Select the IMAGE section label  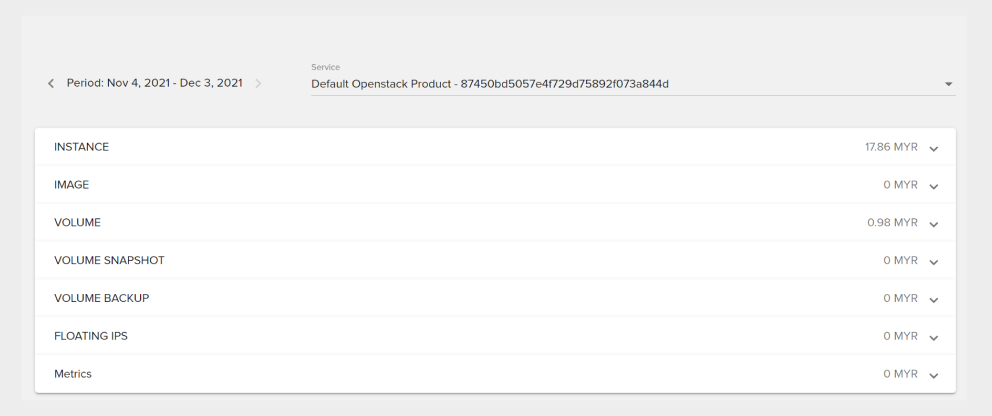point(72,185)
